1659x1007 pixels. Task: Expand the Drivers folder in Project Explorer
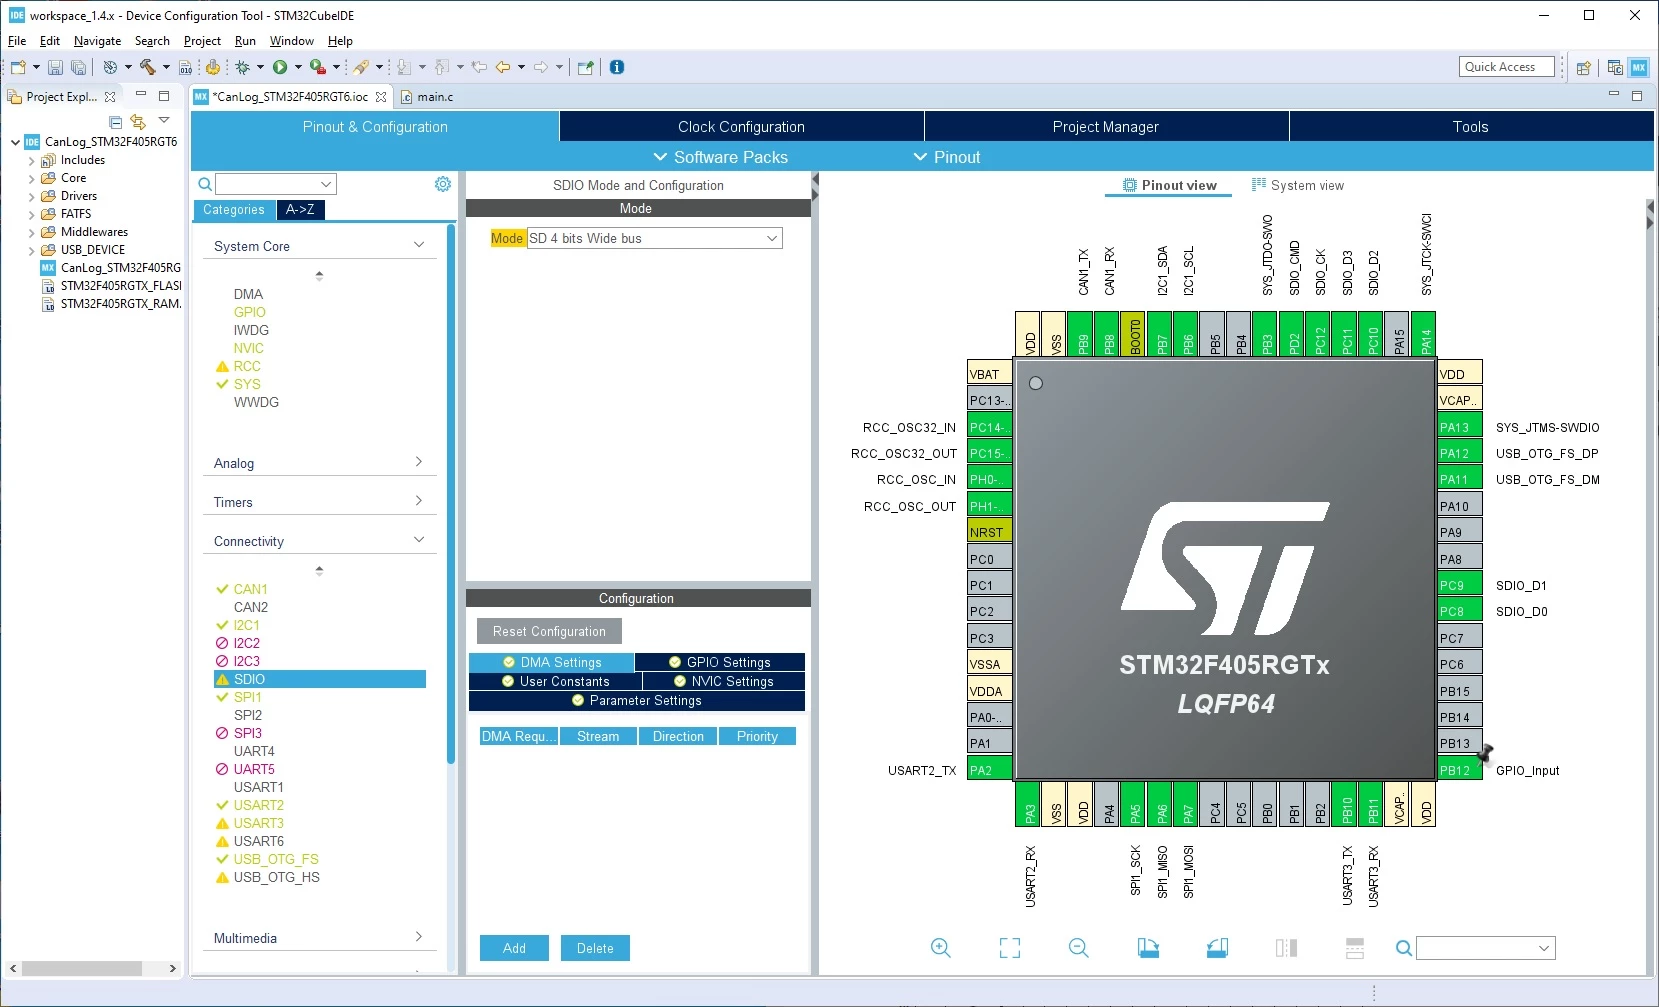(32, 196)
